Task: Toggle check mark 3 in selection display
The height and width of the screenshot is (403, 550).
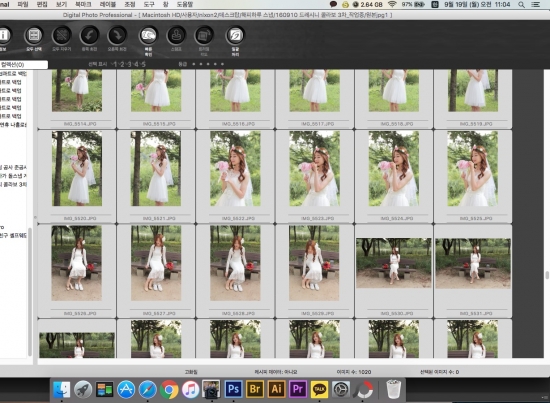Action: pos(129,64)
